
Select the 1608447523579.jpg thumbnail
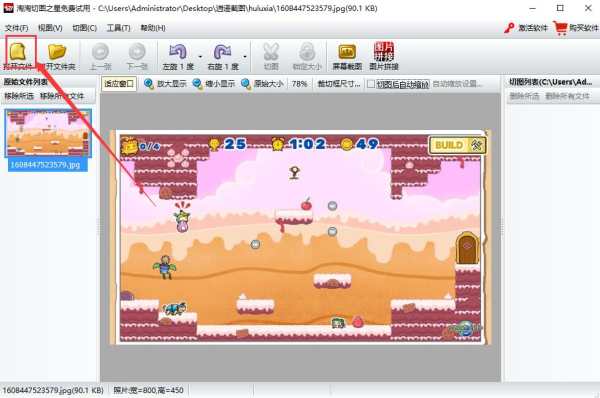pyautogui.click(x=48, y=133)
